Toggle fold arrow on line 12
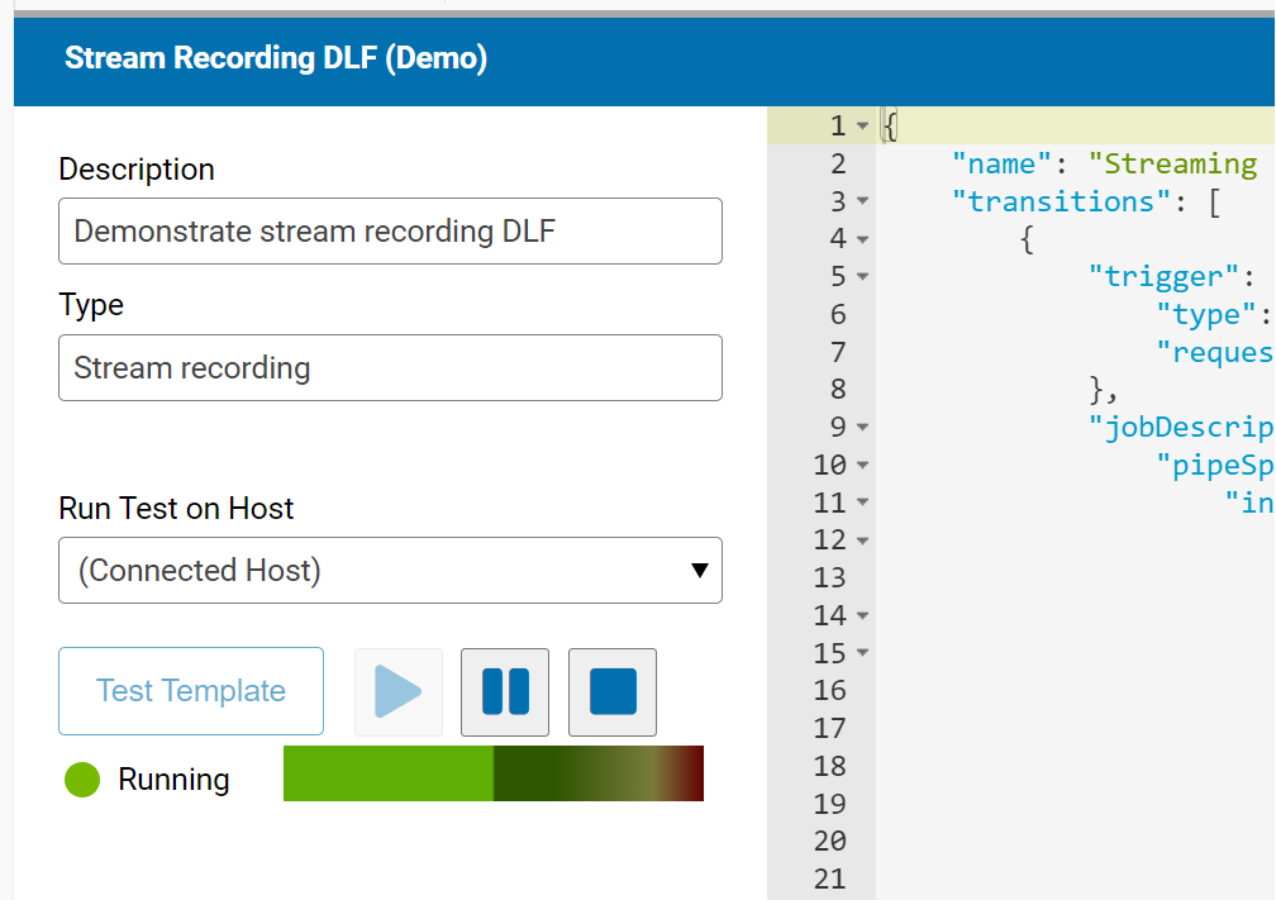Screen dimensions: 1276x902 click(862, 541)
